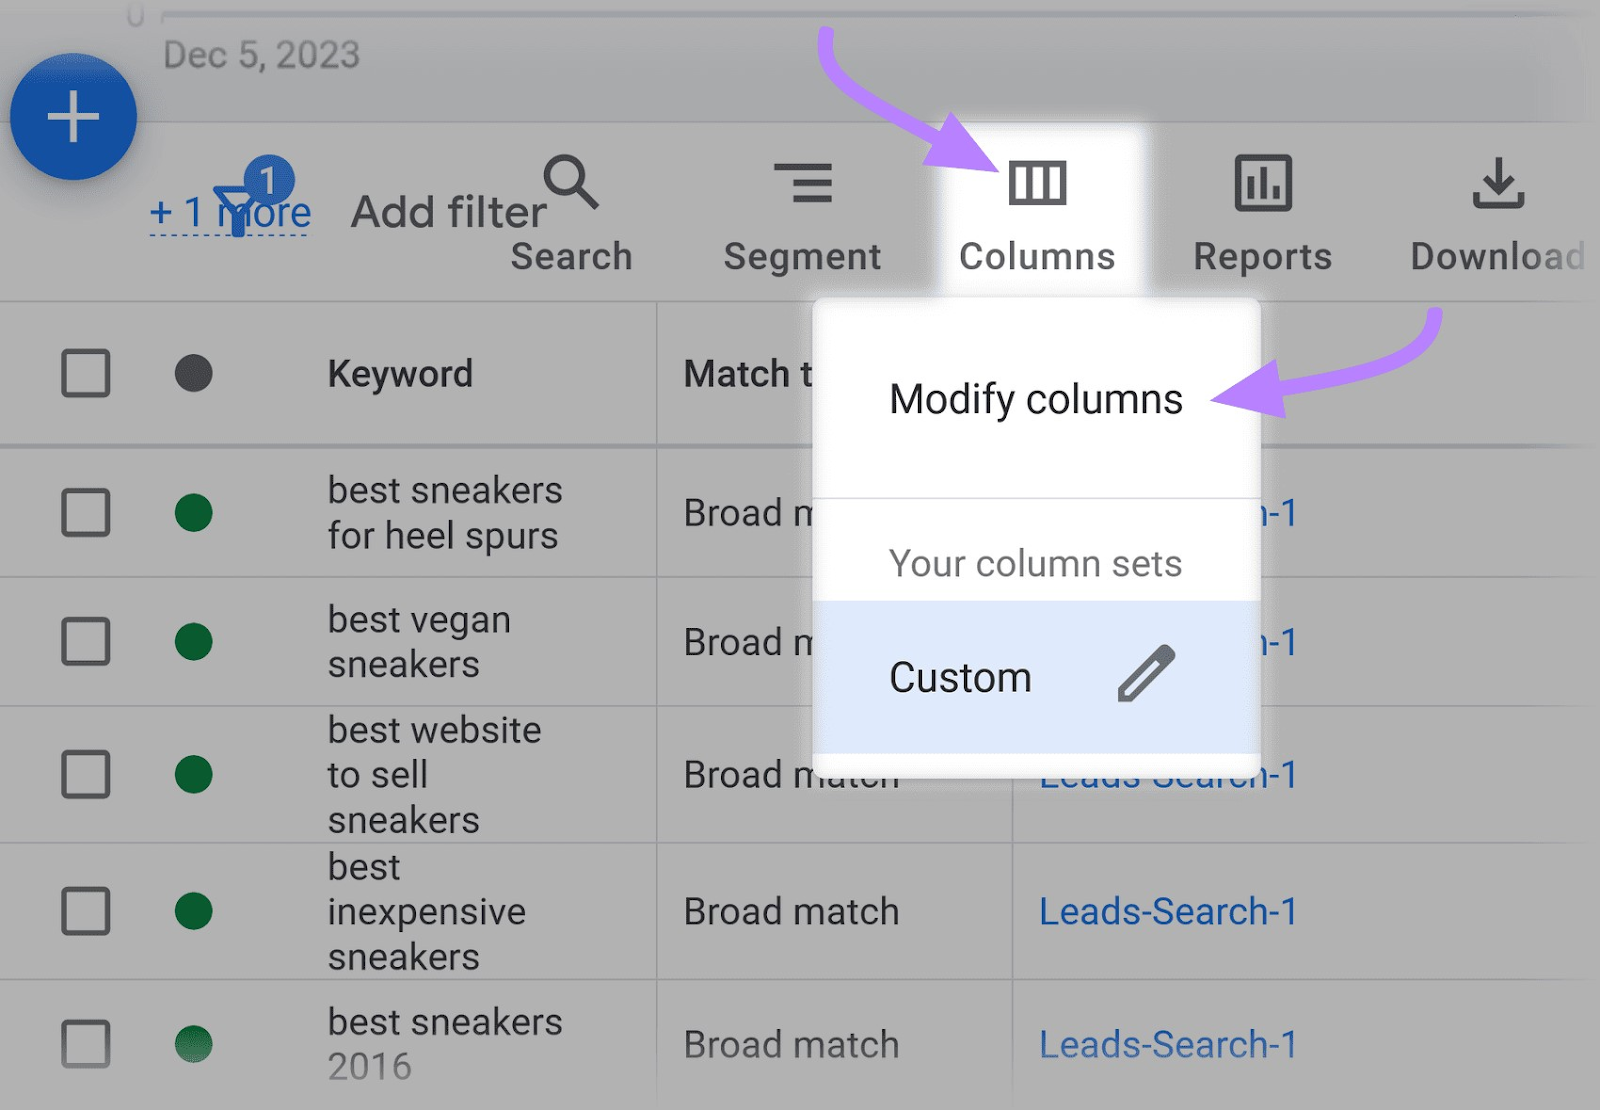This screenshot has width=1600, height=1110.
Task: Click the blue plus button to create new
Action: (73, 115)
